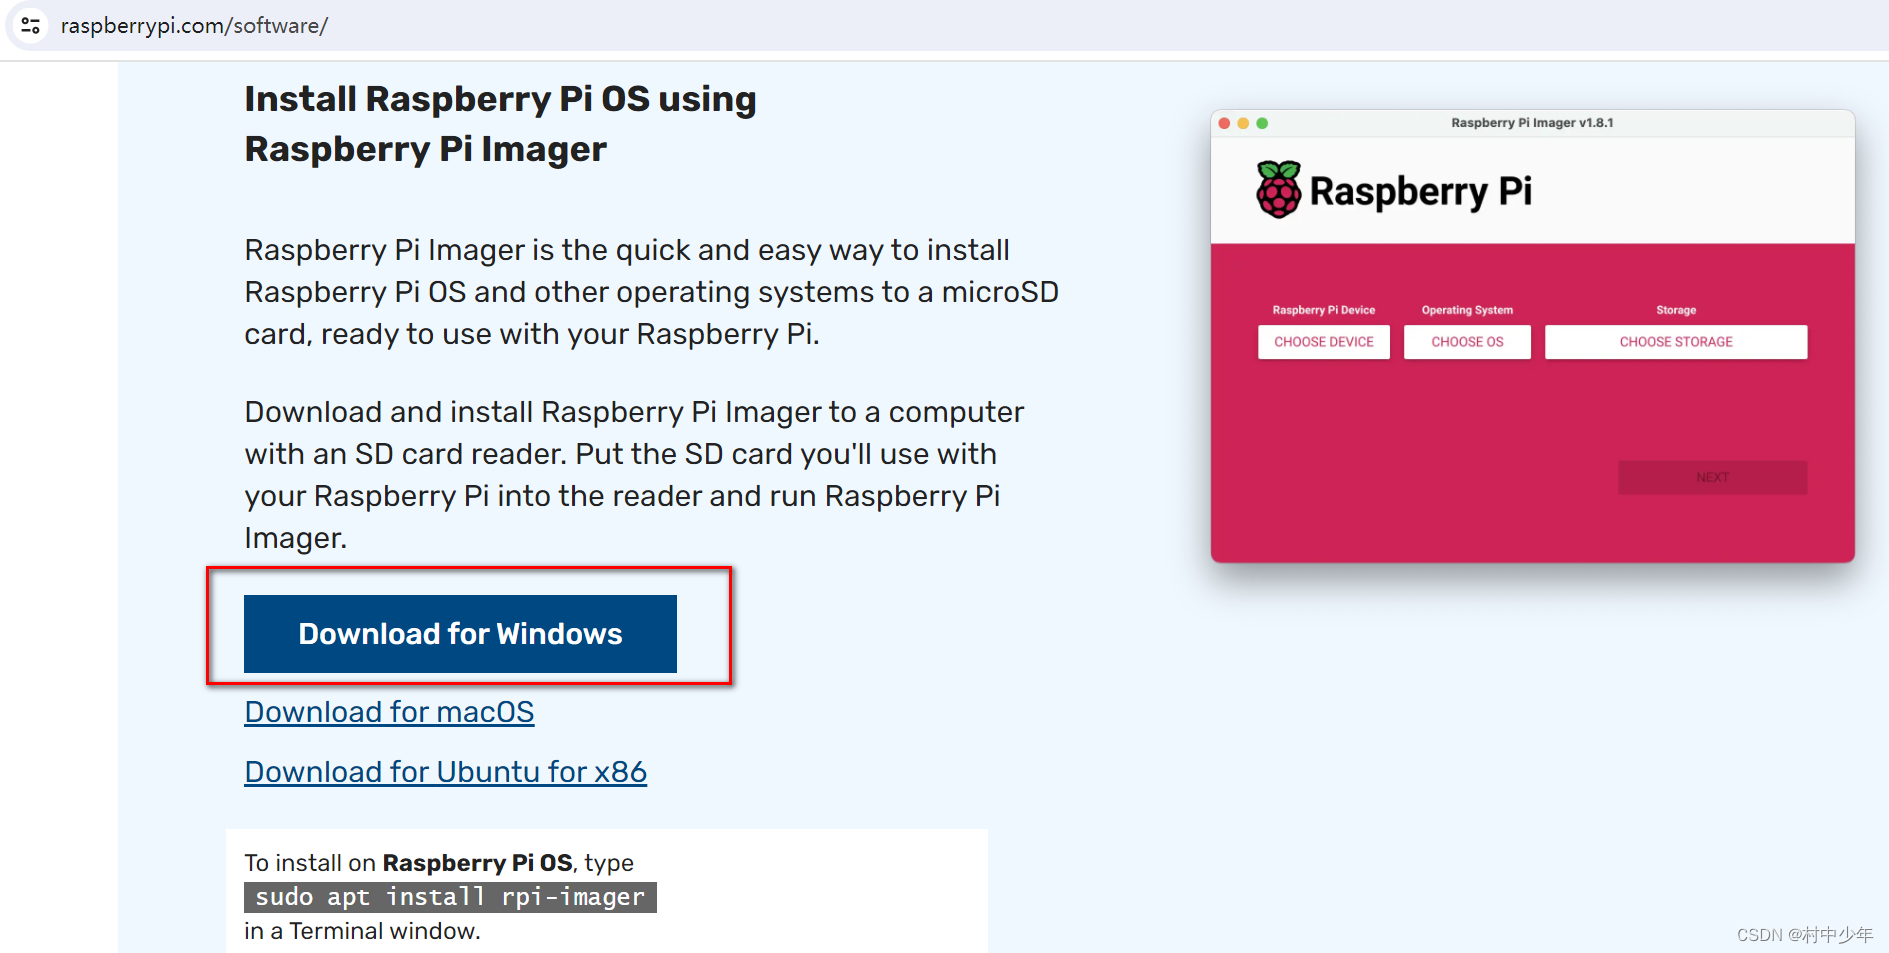Open the site information icon in the address bar
The image size is (1889, 953).
click(x=31, y=25)
